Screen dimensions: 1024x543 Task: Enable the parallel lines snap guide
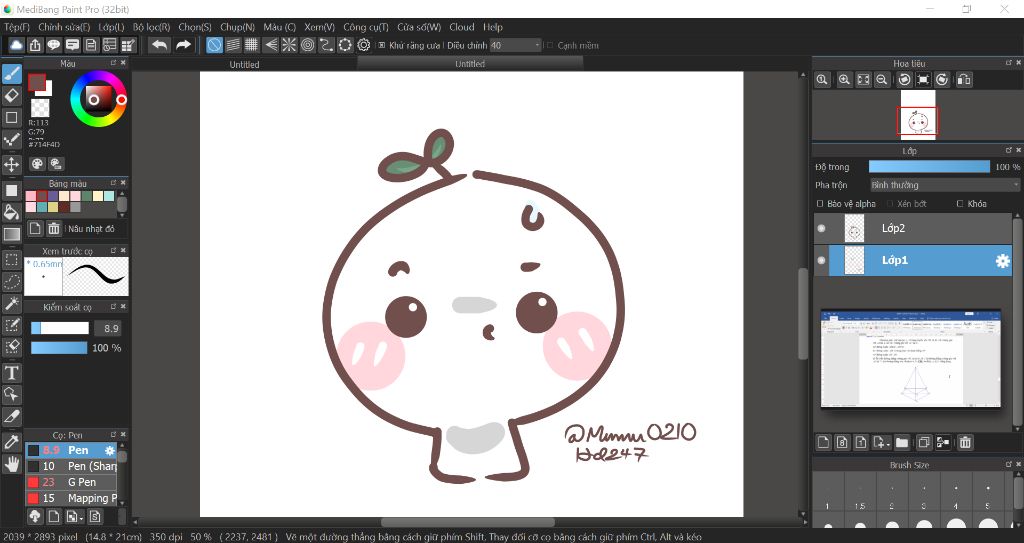coord(233,45)
